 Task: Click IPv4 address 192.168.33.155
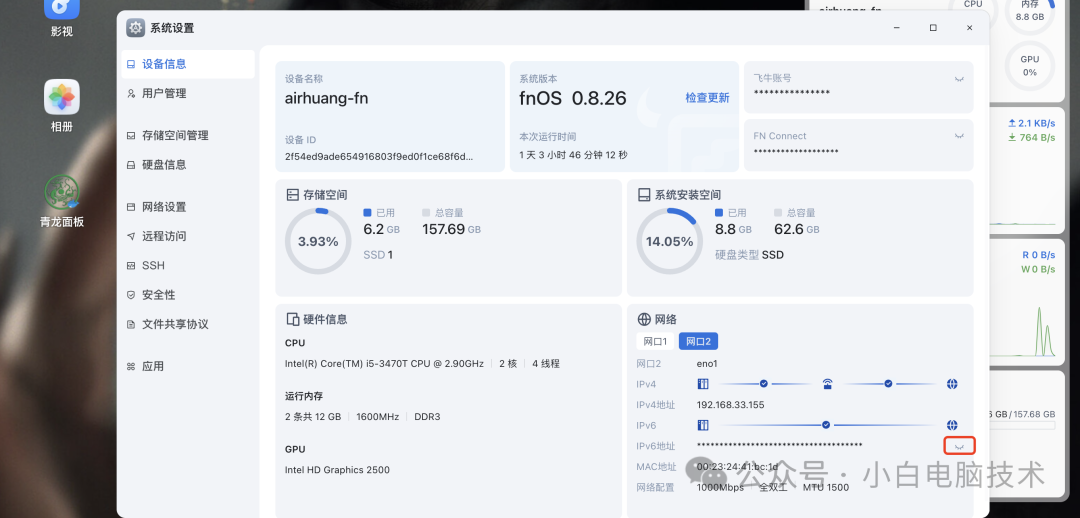point(730,405)
